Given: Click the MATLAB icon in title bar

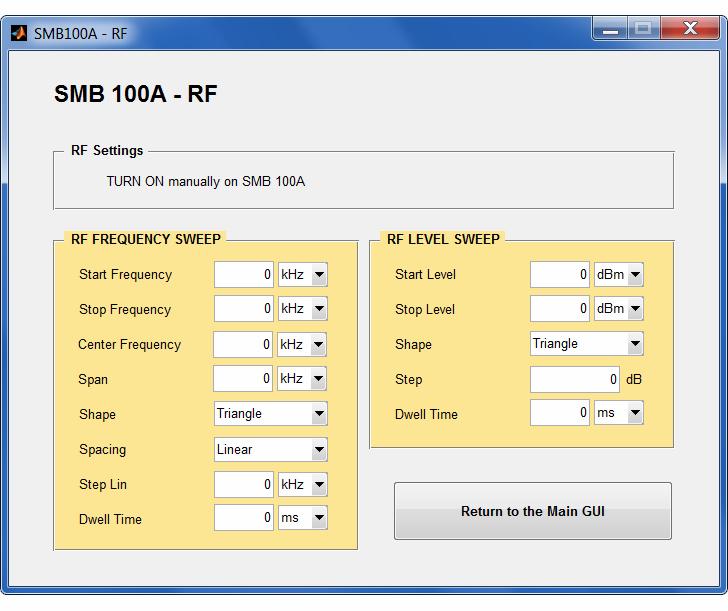Looking at the screenshot, I should click(x=19, y=33).
